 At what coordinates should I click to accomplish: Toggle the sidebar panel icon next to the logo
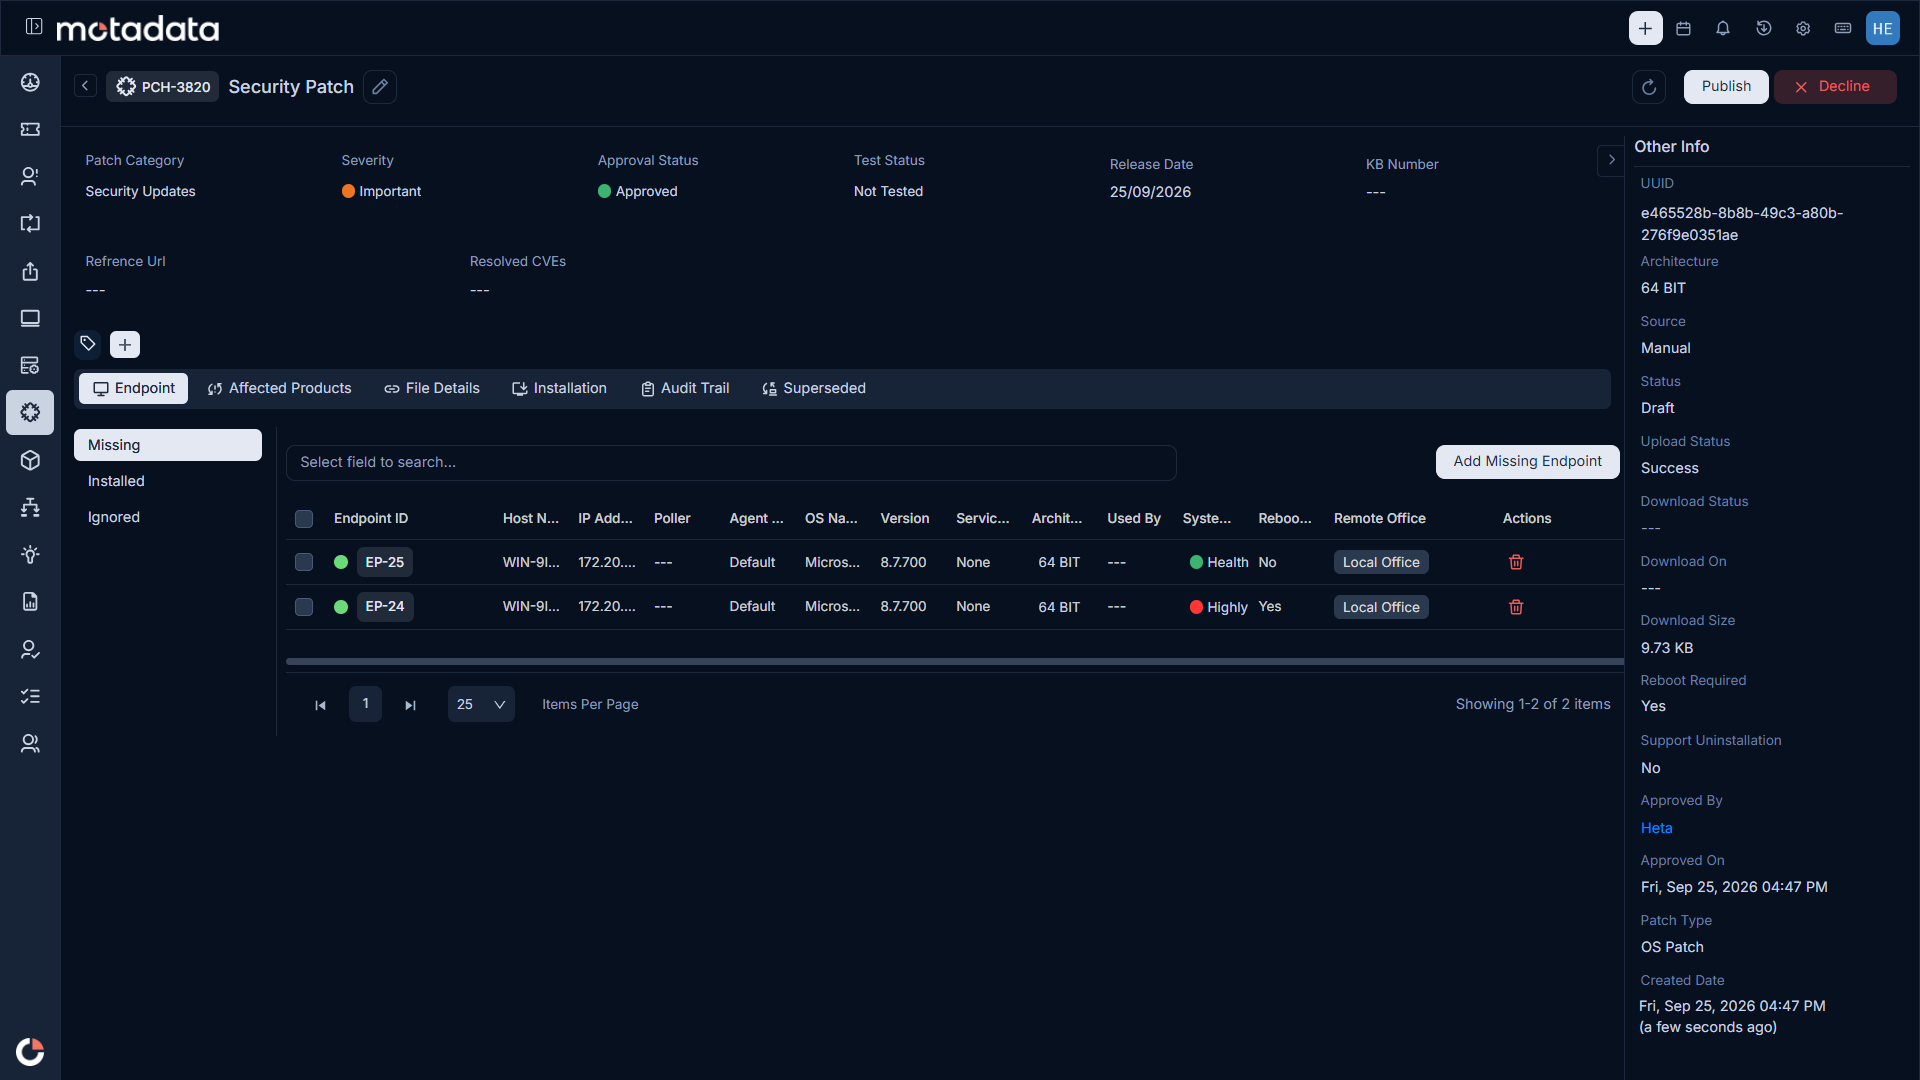[x=34, y=27]
